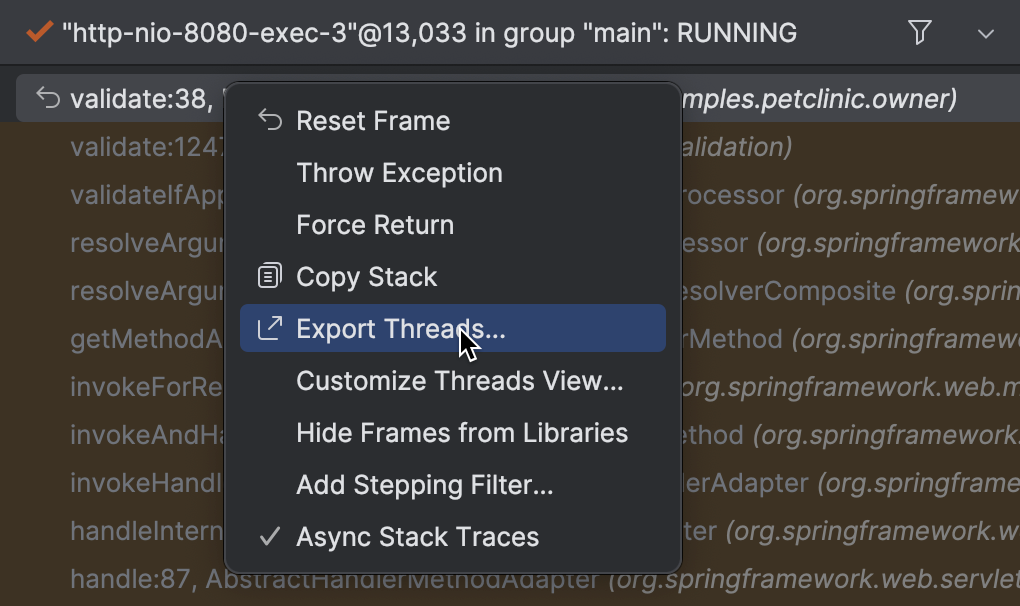Click the Export Threads arrow icon
Screen dimensions: 1020x606
coord(268,327)
